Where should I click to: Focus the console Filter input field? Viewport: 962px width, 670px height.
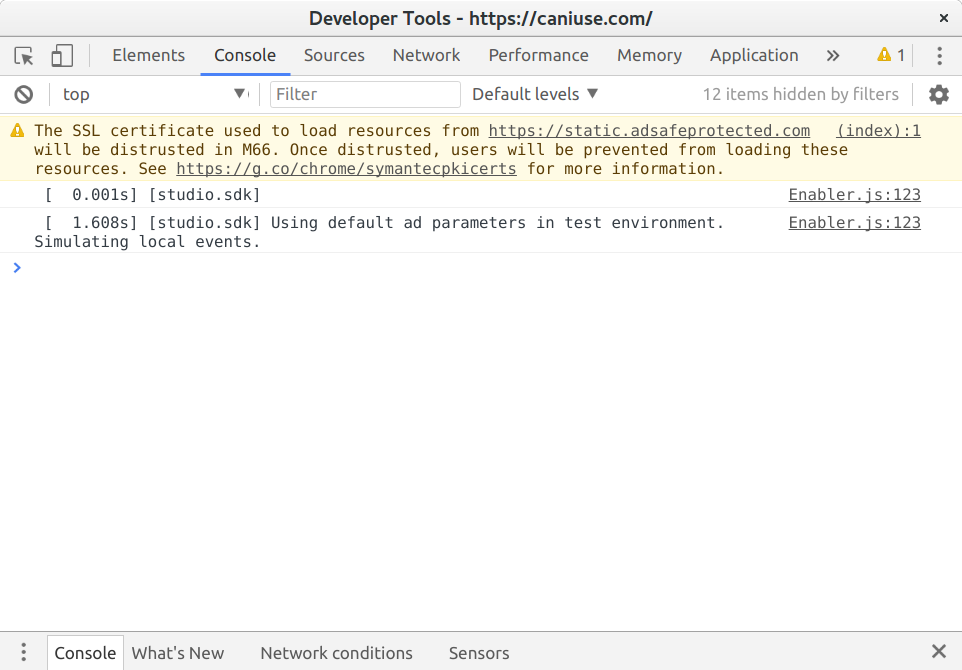pos(365,94)
